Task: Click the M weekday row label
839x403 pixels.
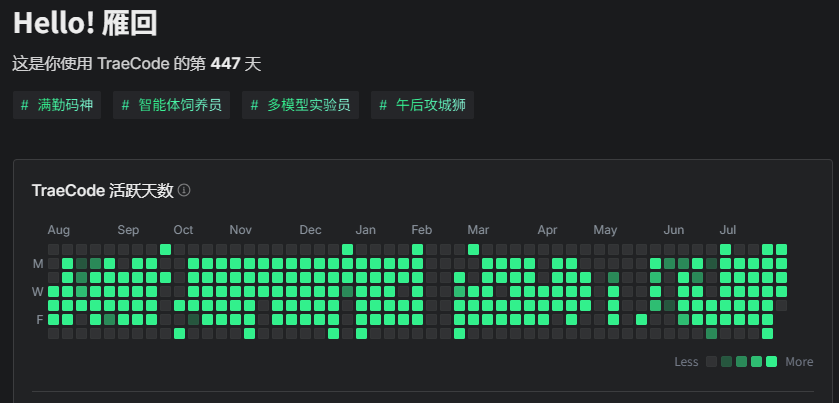Action: (38, 264)
